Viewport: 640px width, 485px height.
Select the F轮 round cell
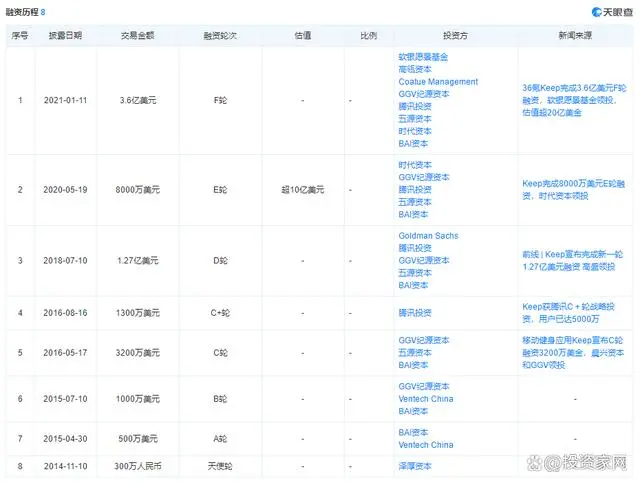click(220, 100)
